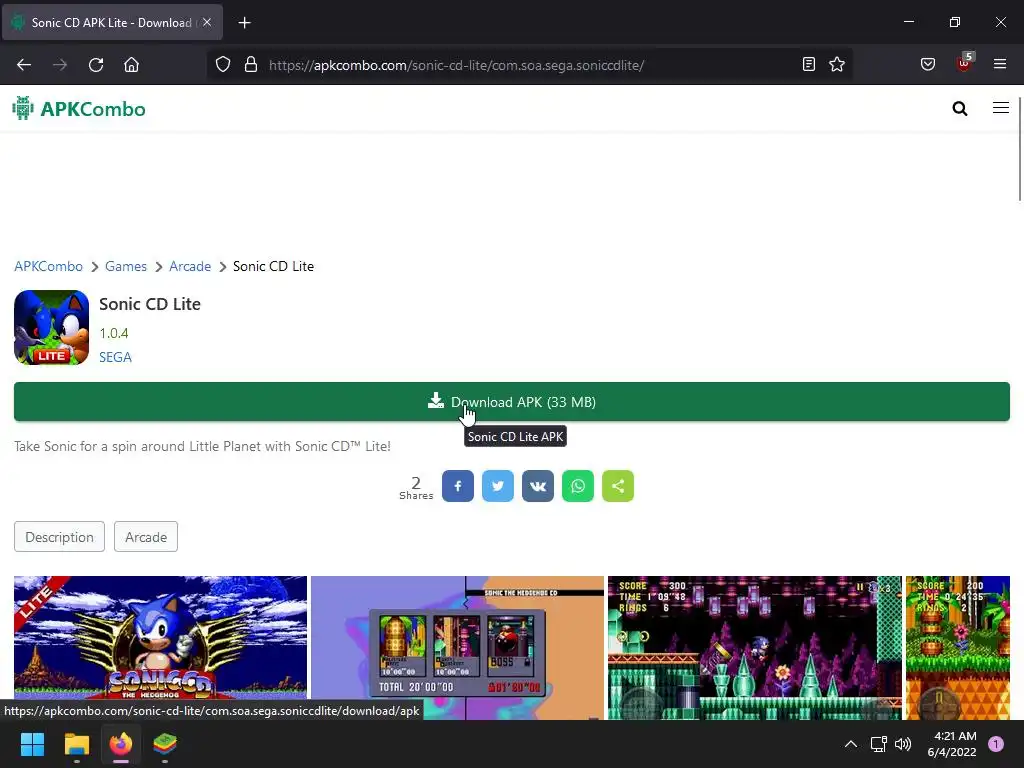Open APKCombo site search
Viewport: 1024px width, 768px height.
pos(959,108)
